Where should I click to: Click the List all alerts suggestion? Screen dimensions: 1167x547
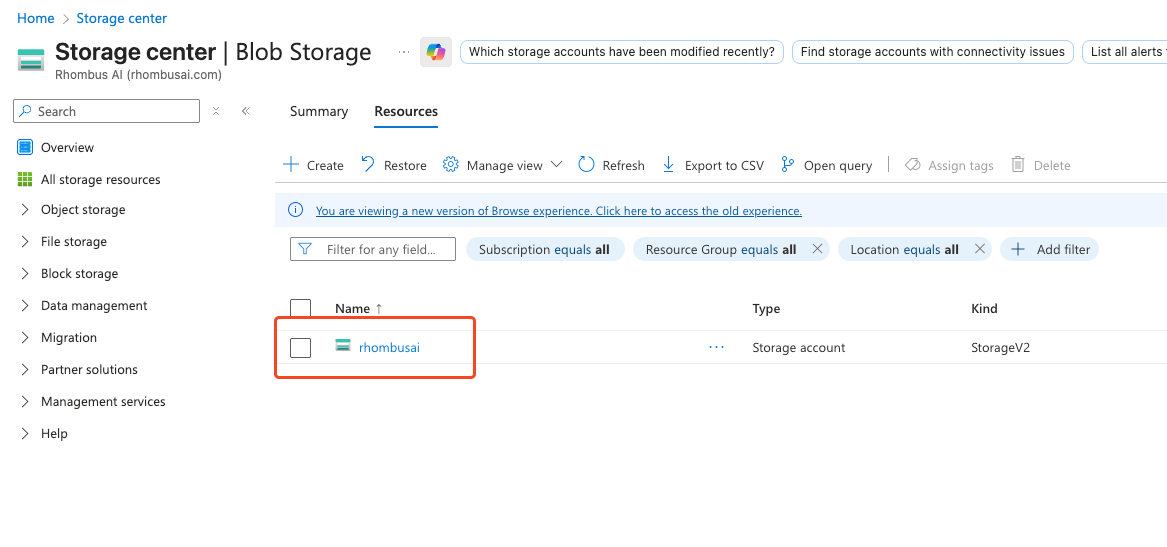1125,52
